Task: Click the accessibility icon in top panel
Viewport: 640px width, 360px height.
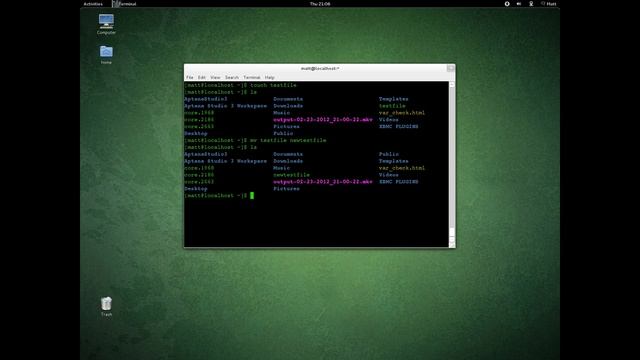Action: pyautogui.click(x=507, y=4)
